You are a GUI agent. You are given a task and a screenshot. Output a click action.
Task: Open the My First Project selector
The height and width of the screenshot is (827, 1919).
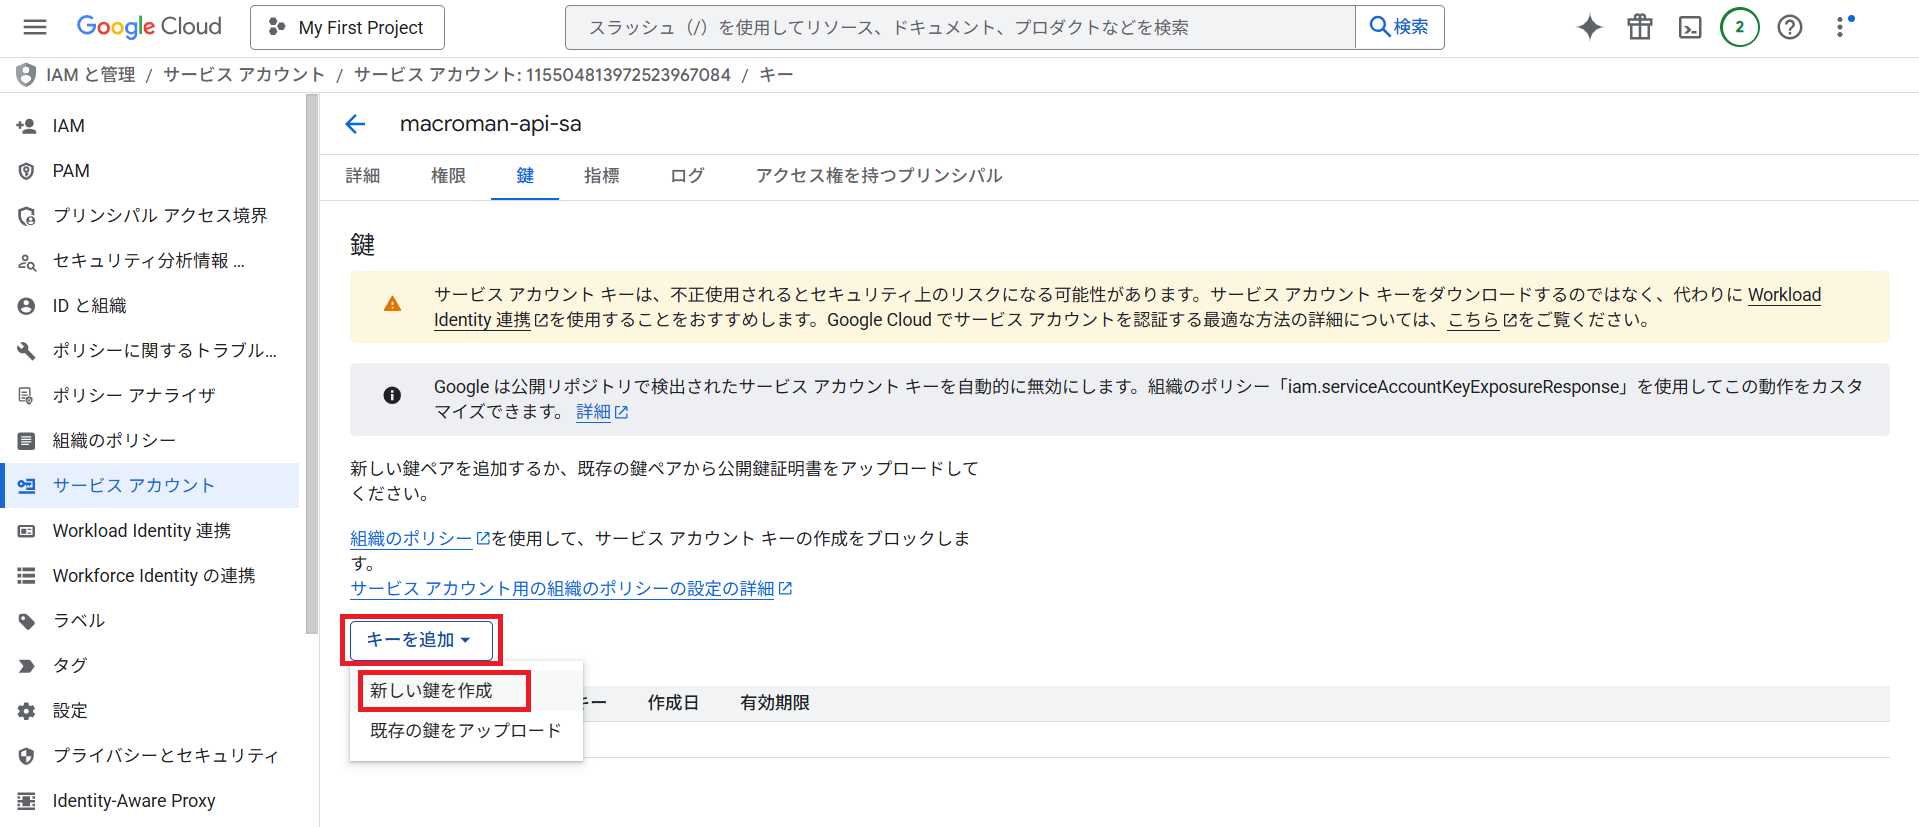coord(347,28)
